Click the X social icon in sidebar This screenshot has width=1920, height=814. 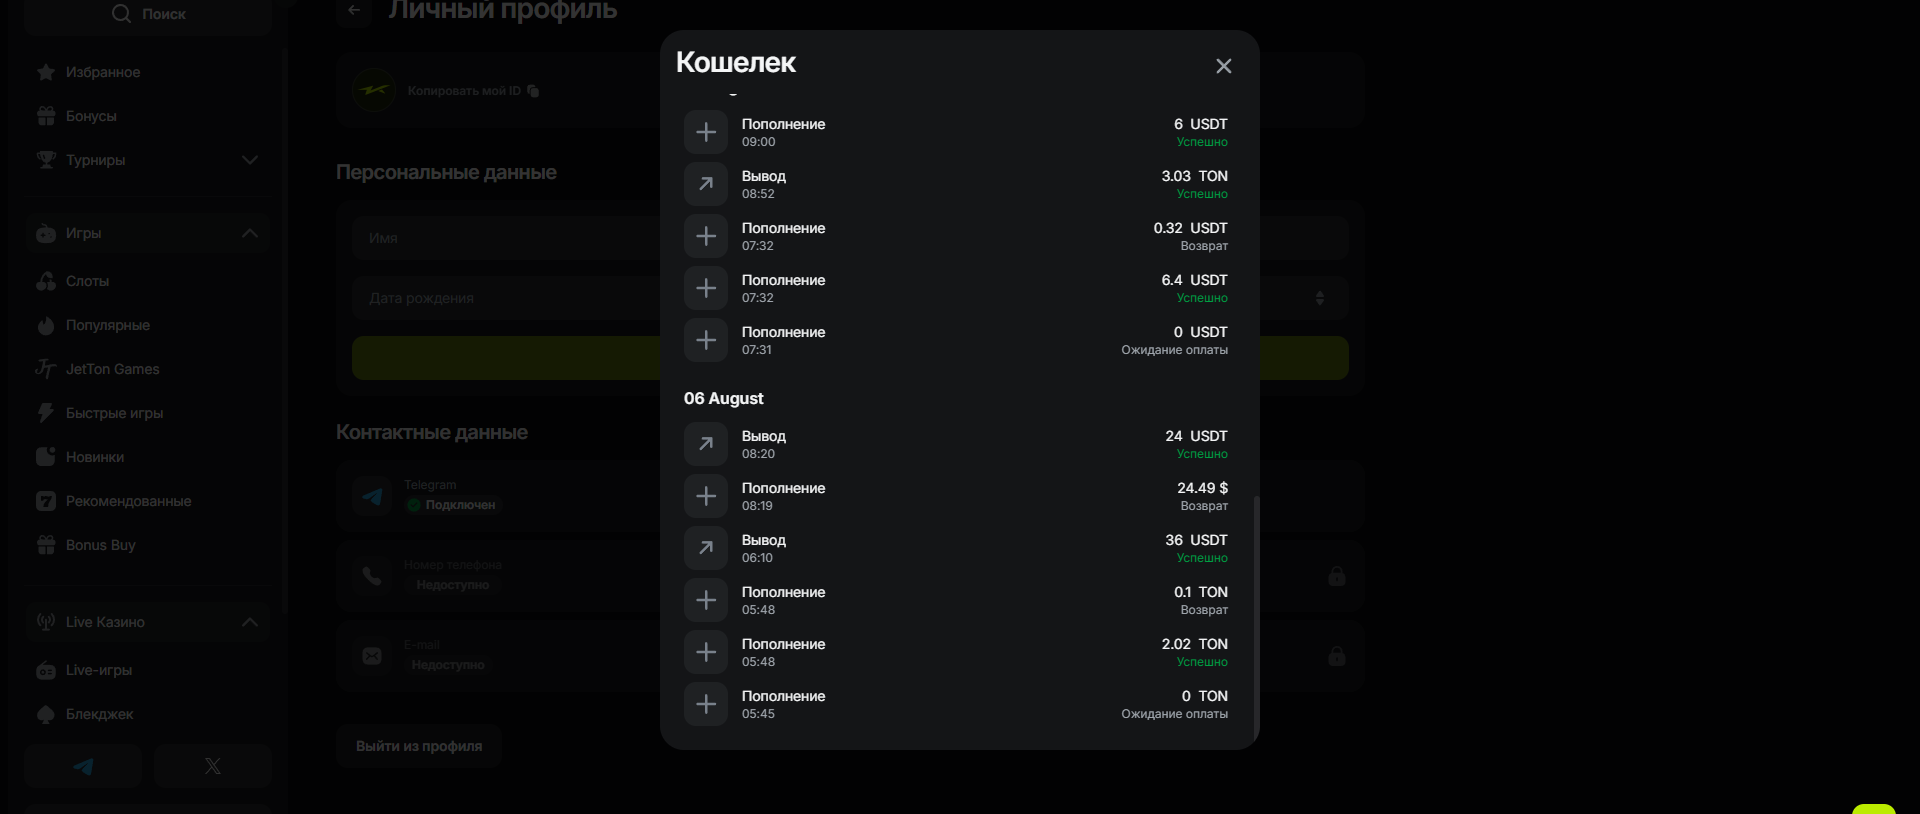coord(213,766)
